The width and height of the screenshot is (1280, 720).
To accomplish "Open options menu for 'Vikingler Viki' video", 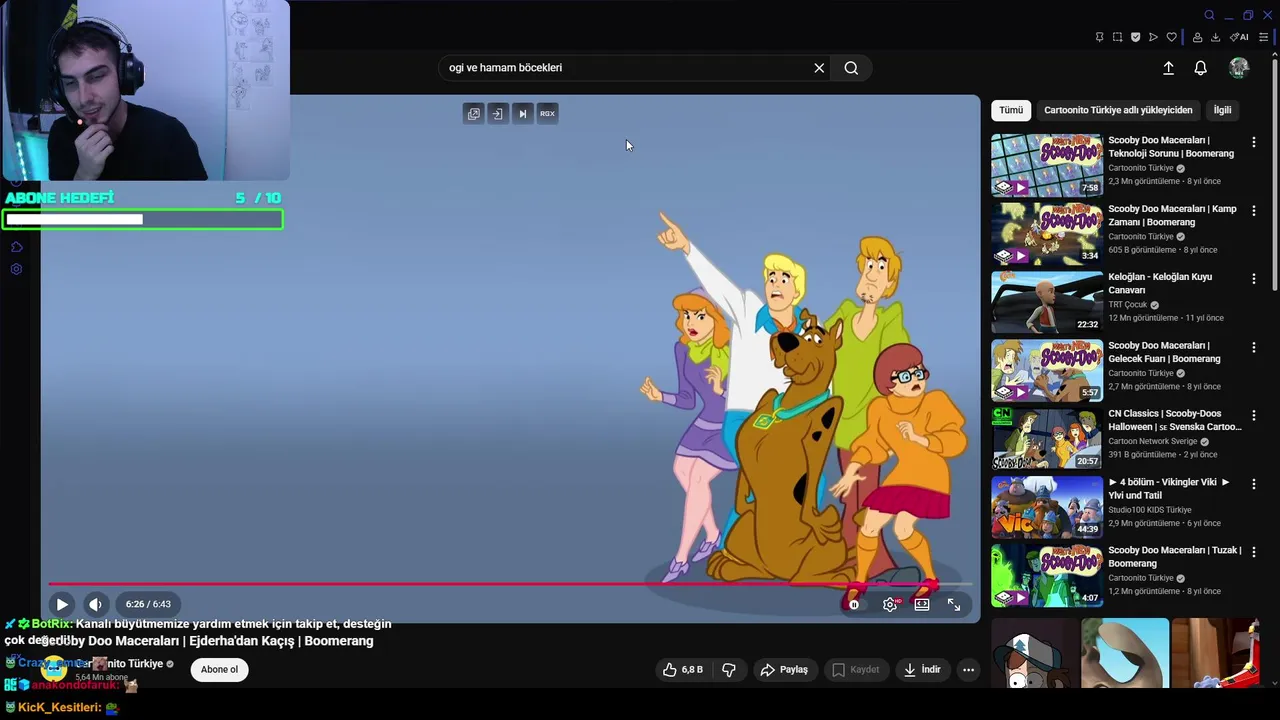I will click(x=1253, y=484).
